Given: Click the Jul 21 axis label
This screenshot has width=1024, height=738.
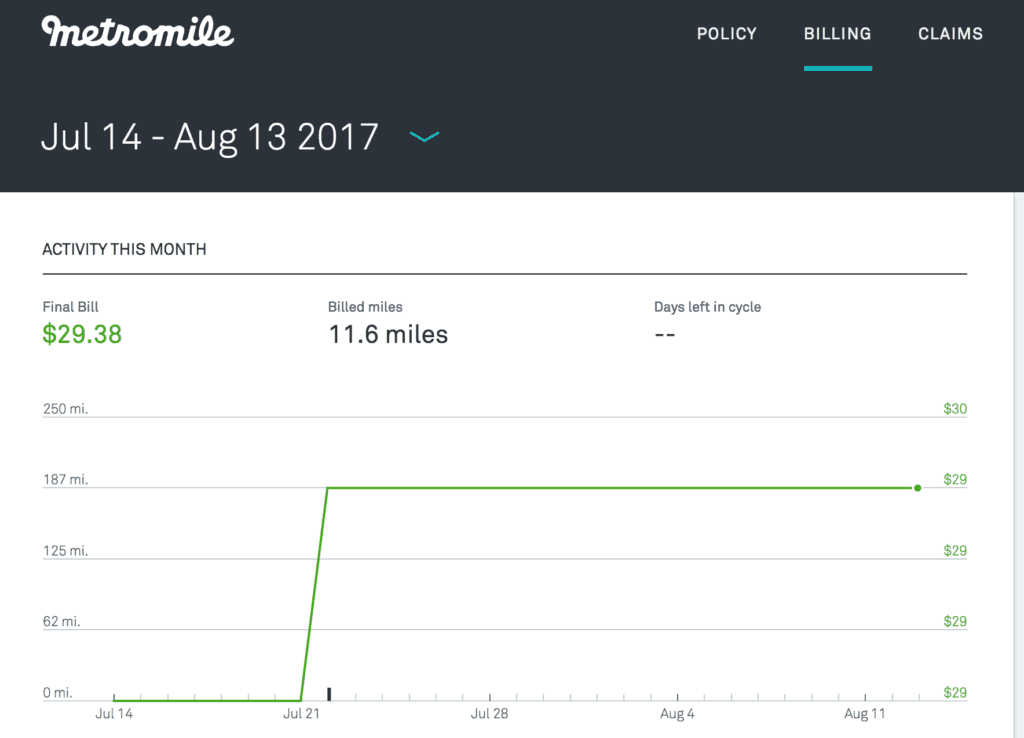Looking at the screenshot, I should (x=301, y=714).
